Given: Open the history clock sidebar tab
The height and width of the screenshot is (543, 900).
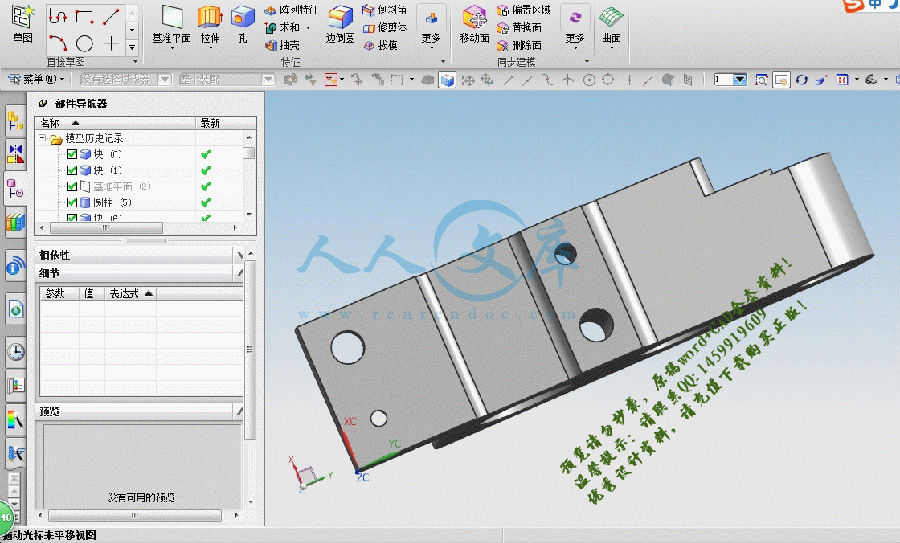Looking at the screenshot, I should tap(15, 351).
